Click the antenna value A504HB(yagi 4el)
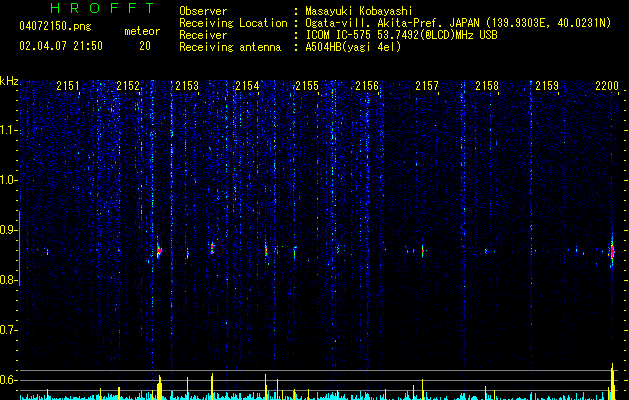629x400 pixels. (x=353, y=47)
